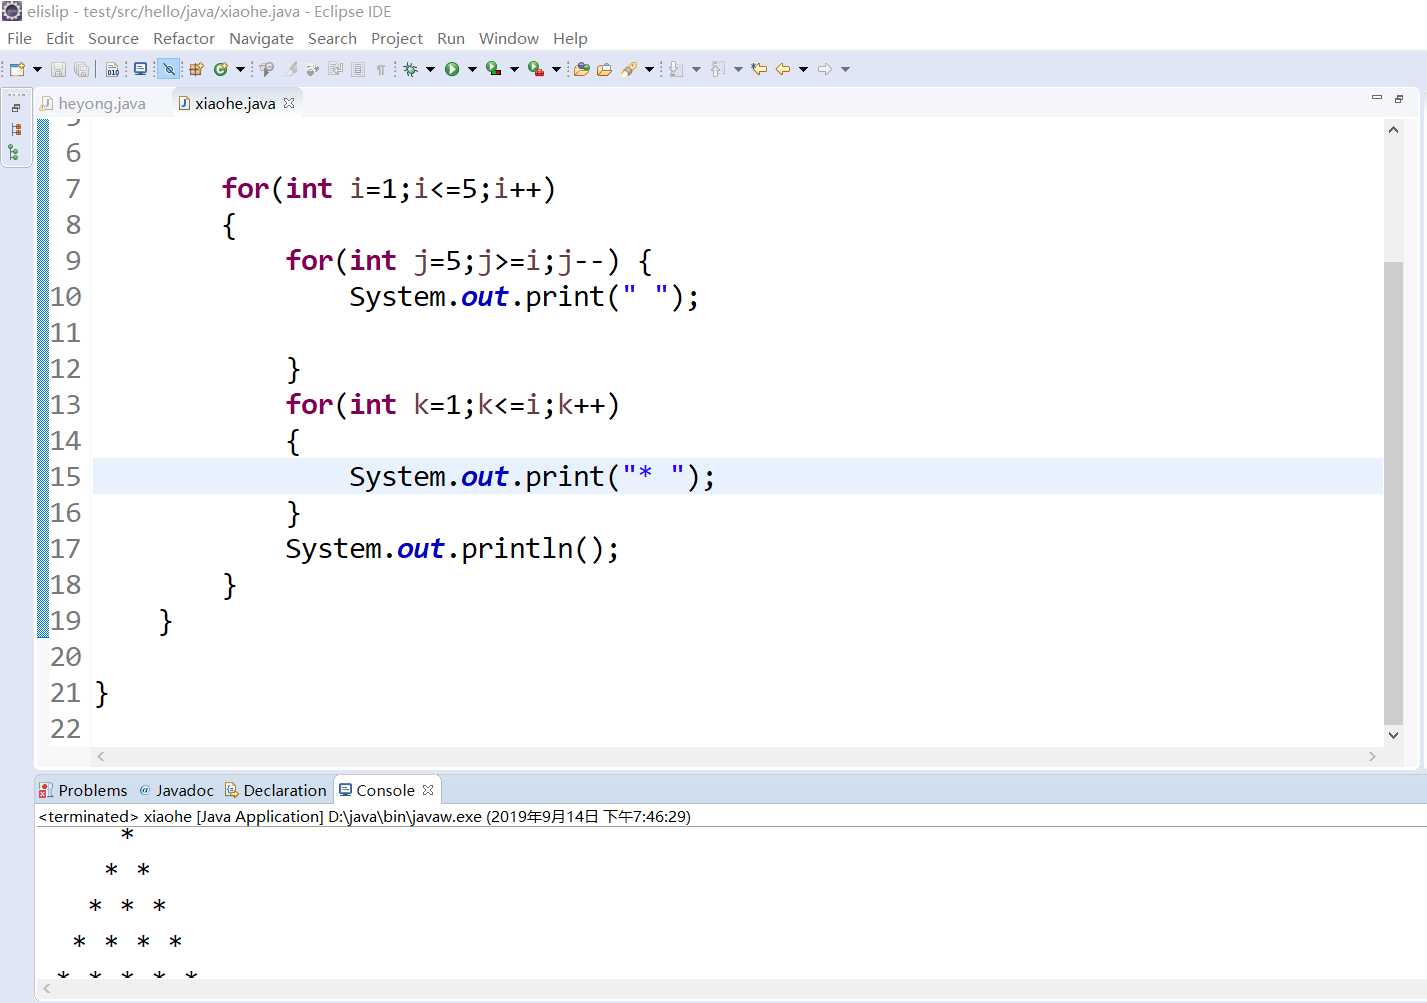Screen dimensions: 1427x1003
Task: Open the Help menu
Action: [570, 38]
